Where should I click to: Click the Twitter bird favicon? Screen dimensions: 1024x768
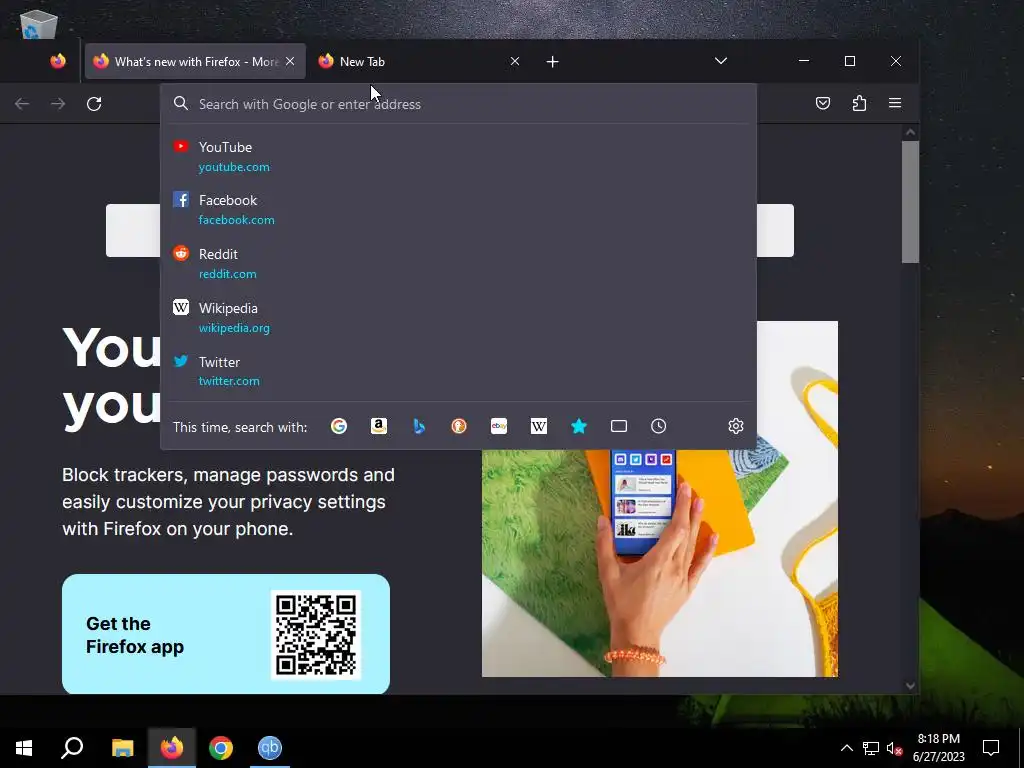click(181, 361)
